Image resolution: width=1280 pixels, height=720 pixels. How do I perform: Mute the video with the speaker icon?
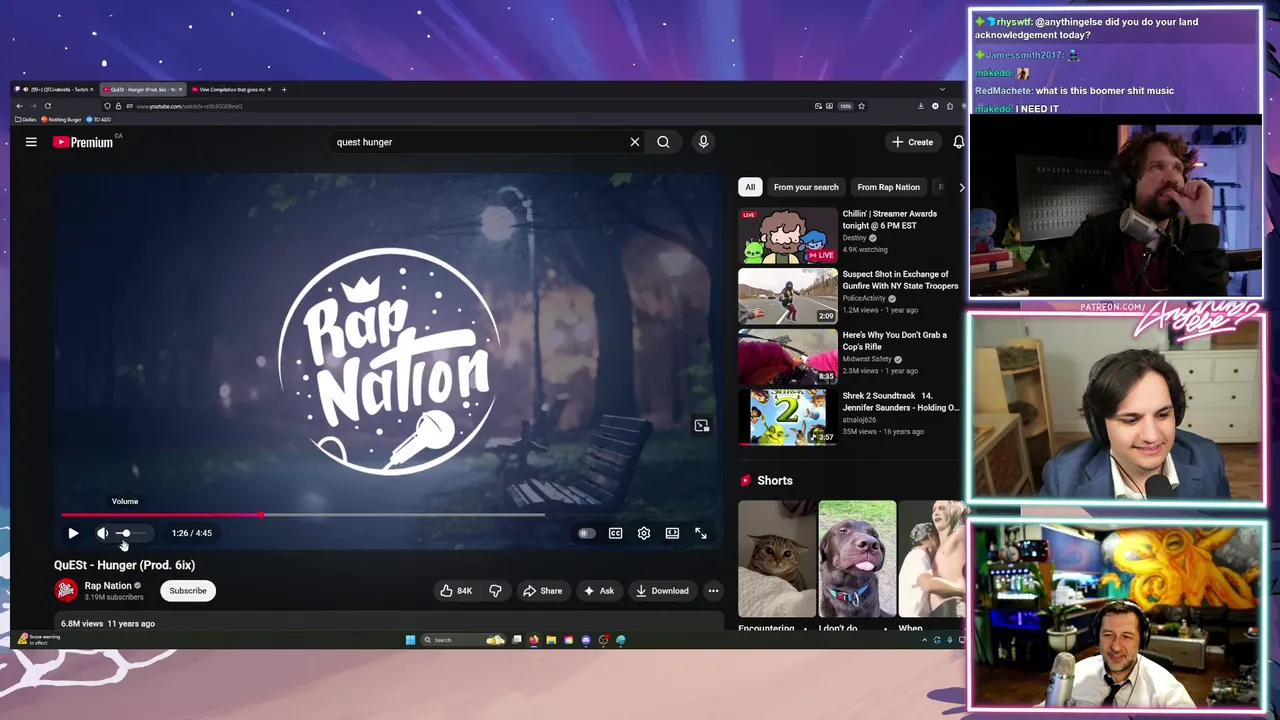pos(102,533)
